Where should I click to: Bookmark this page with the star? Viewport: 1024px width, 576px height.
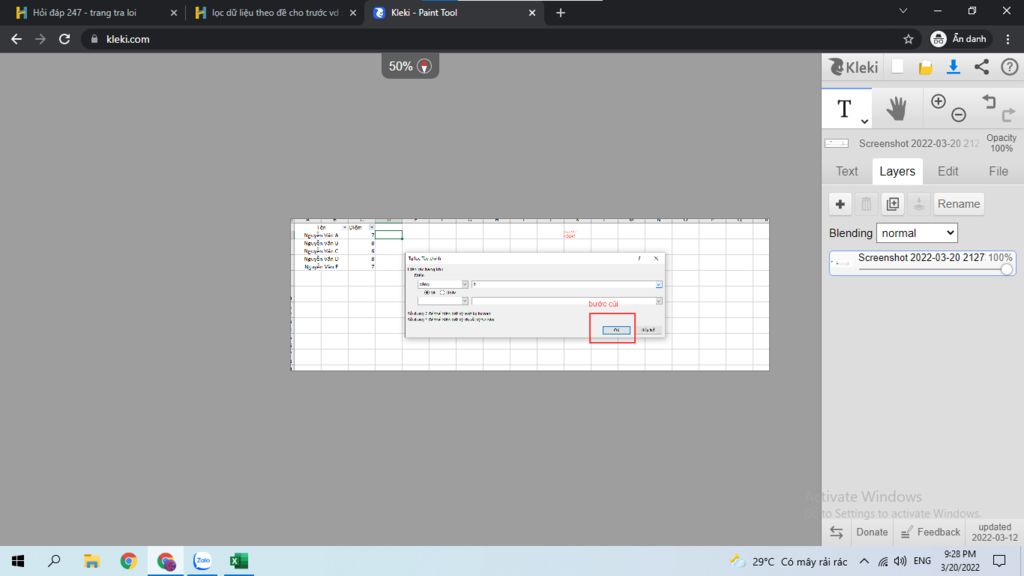(908, 39)
